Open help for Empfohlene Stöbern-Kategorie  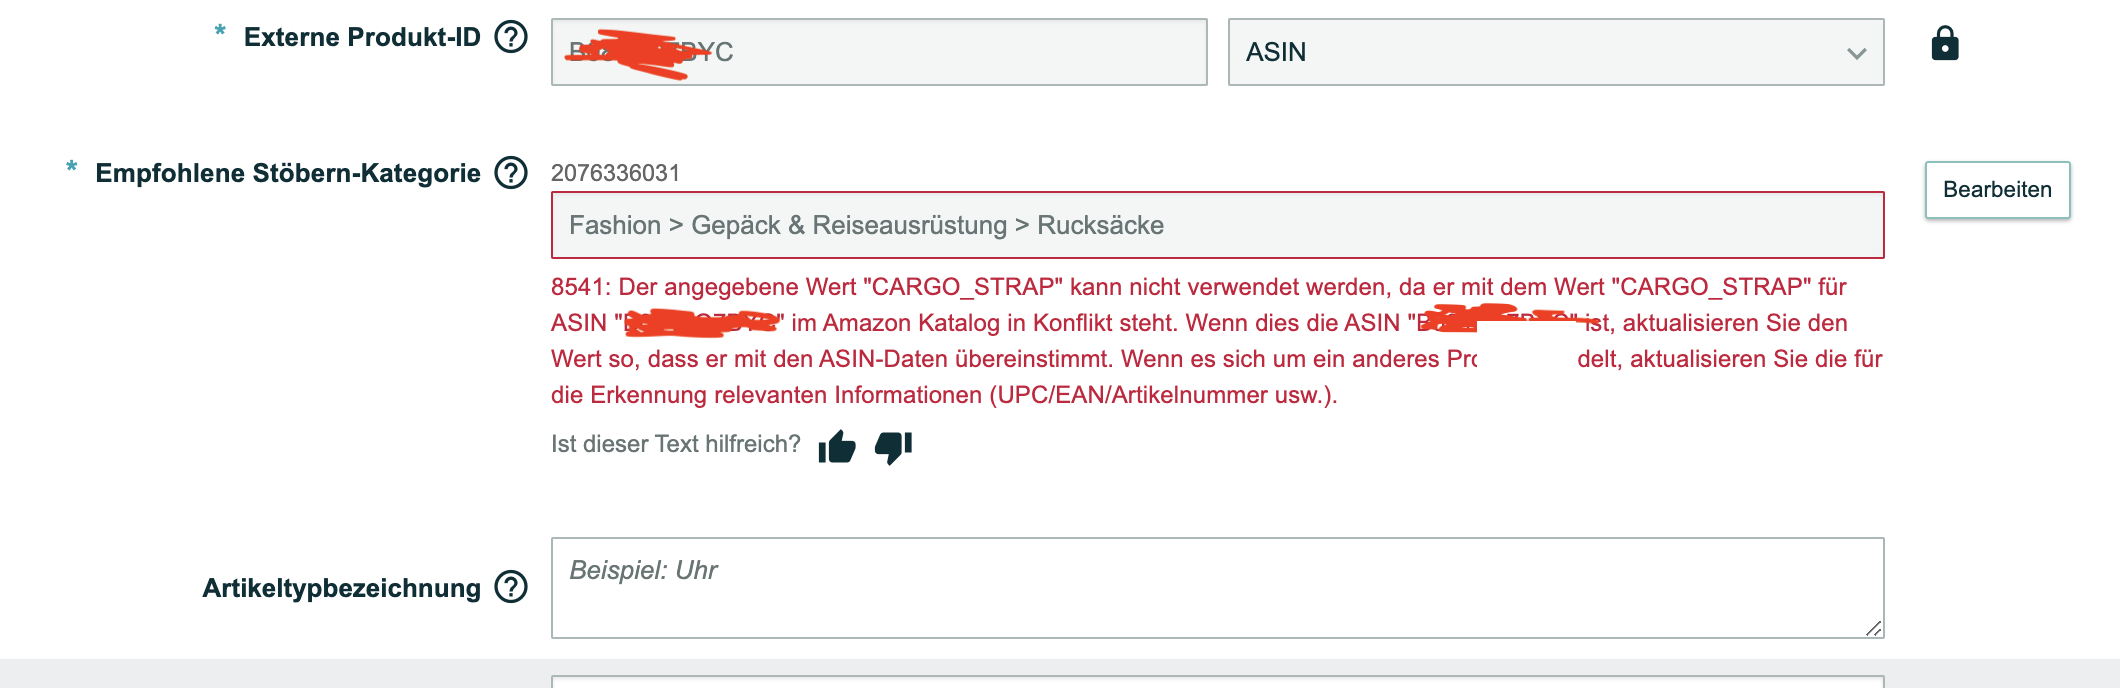point(511,173)
